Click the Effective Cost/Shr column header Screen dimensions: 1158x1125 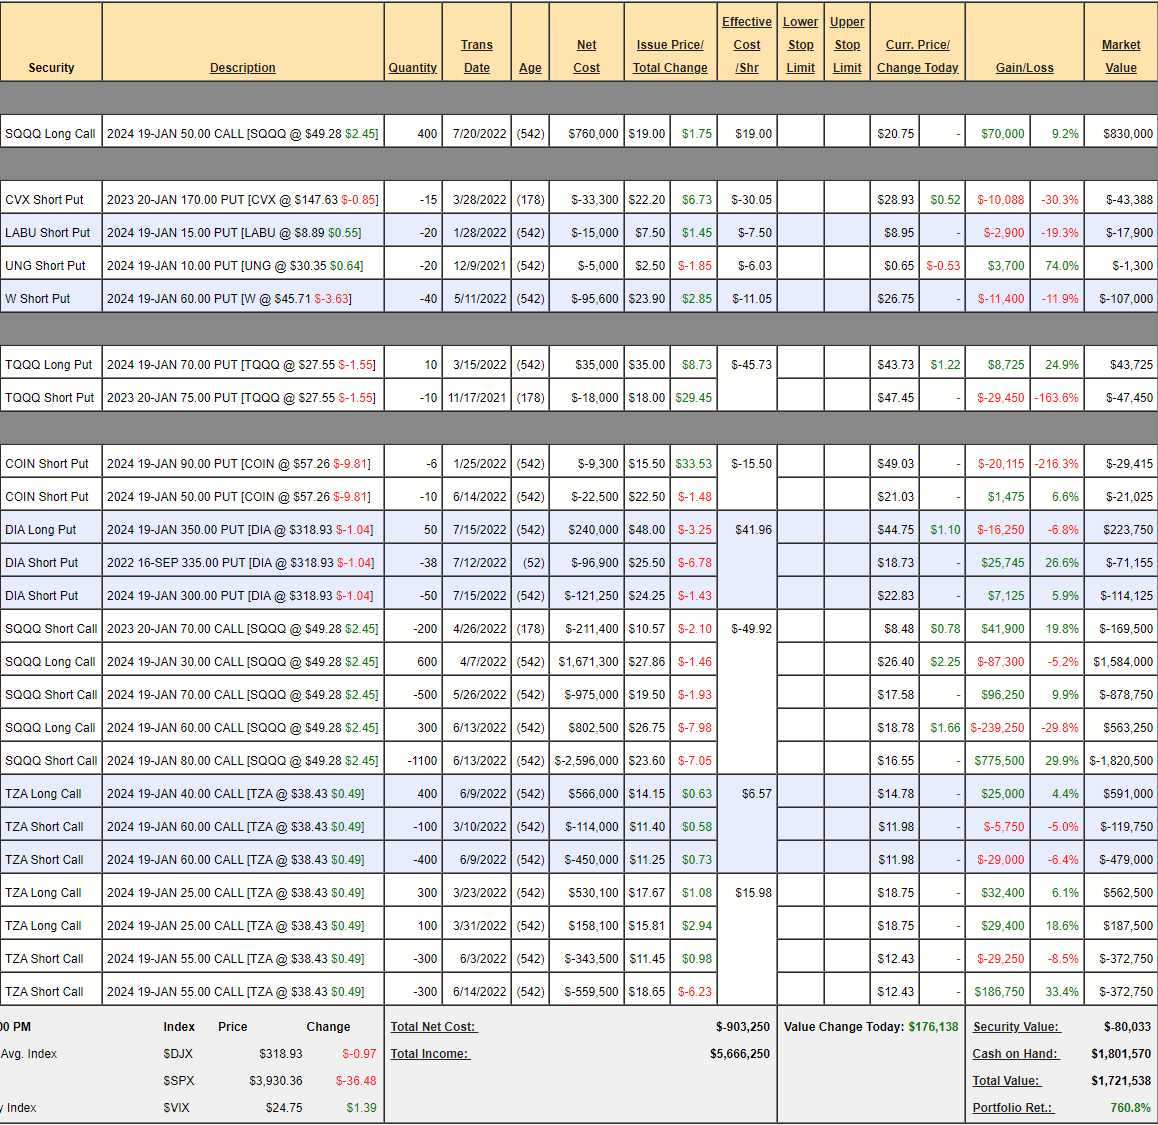746,45
